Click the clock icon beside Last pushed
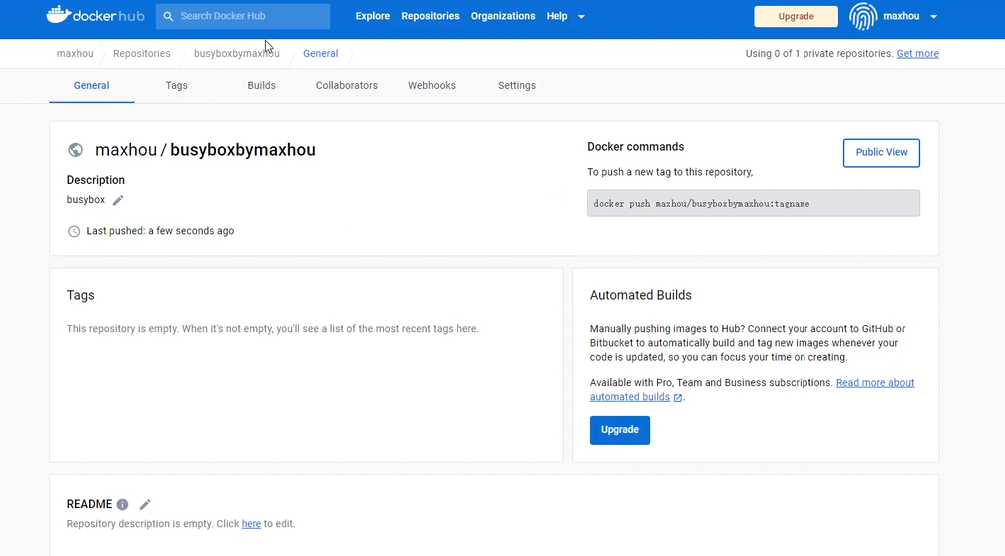 74,232
